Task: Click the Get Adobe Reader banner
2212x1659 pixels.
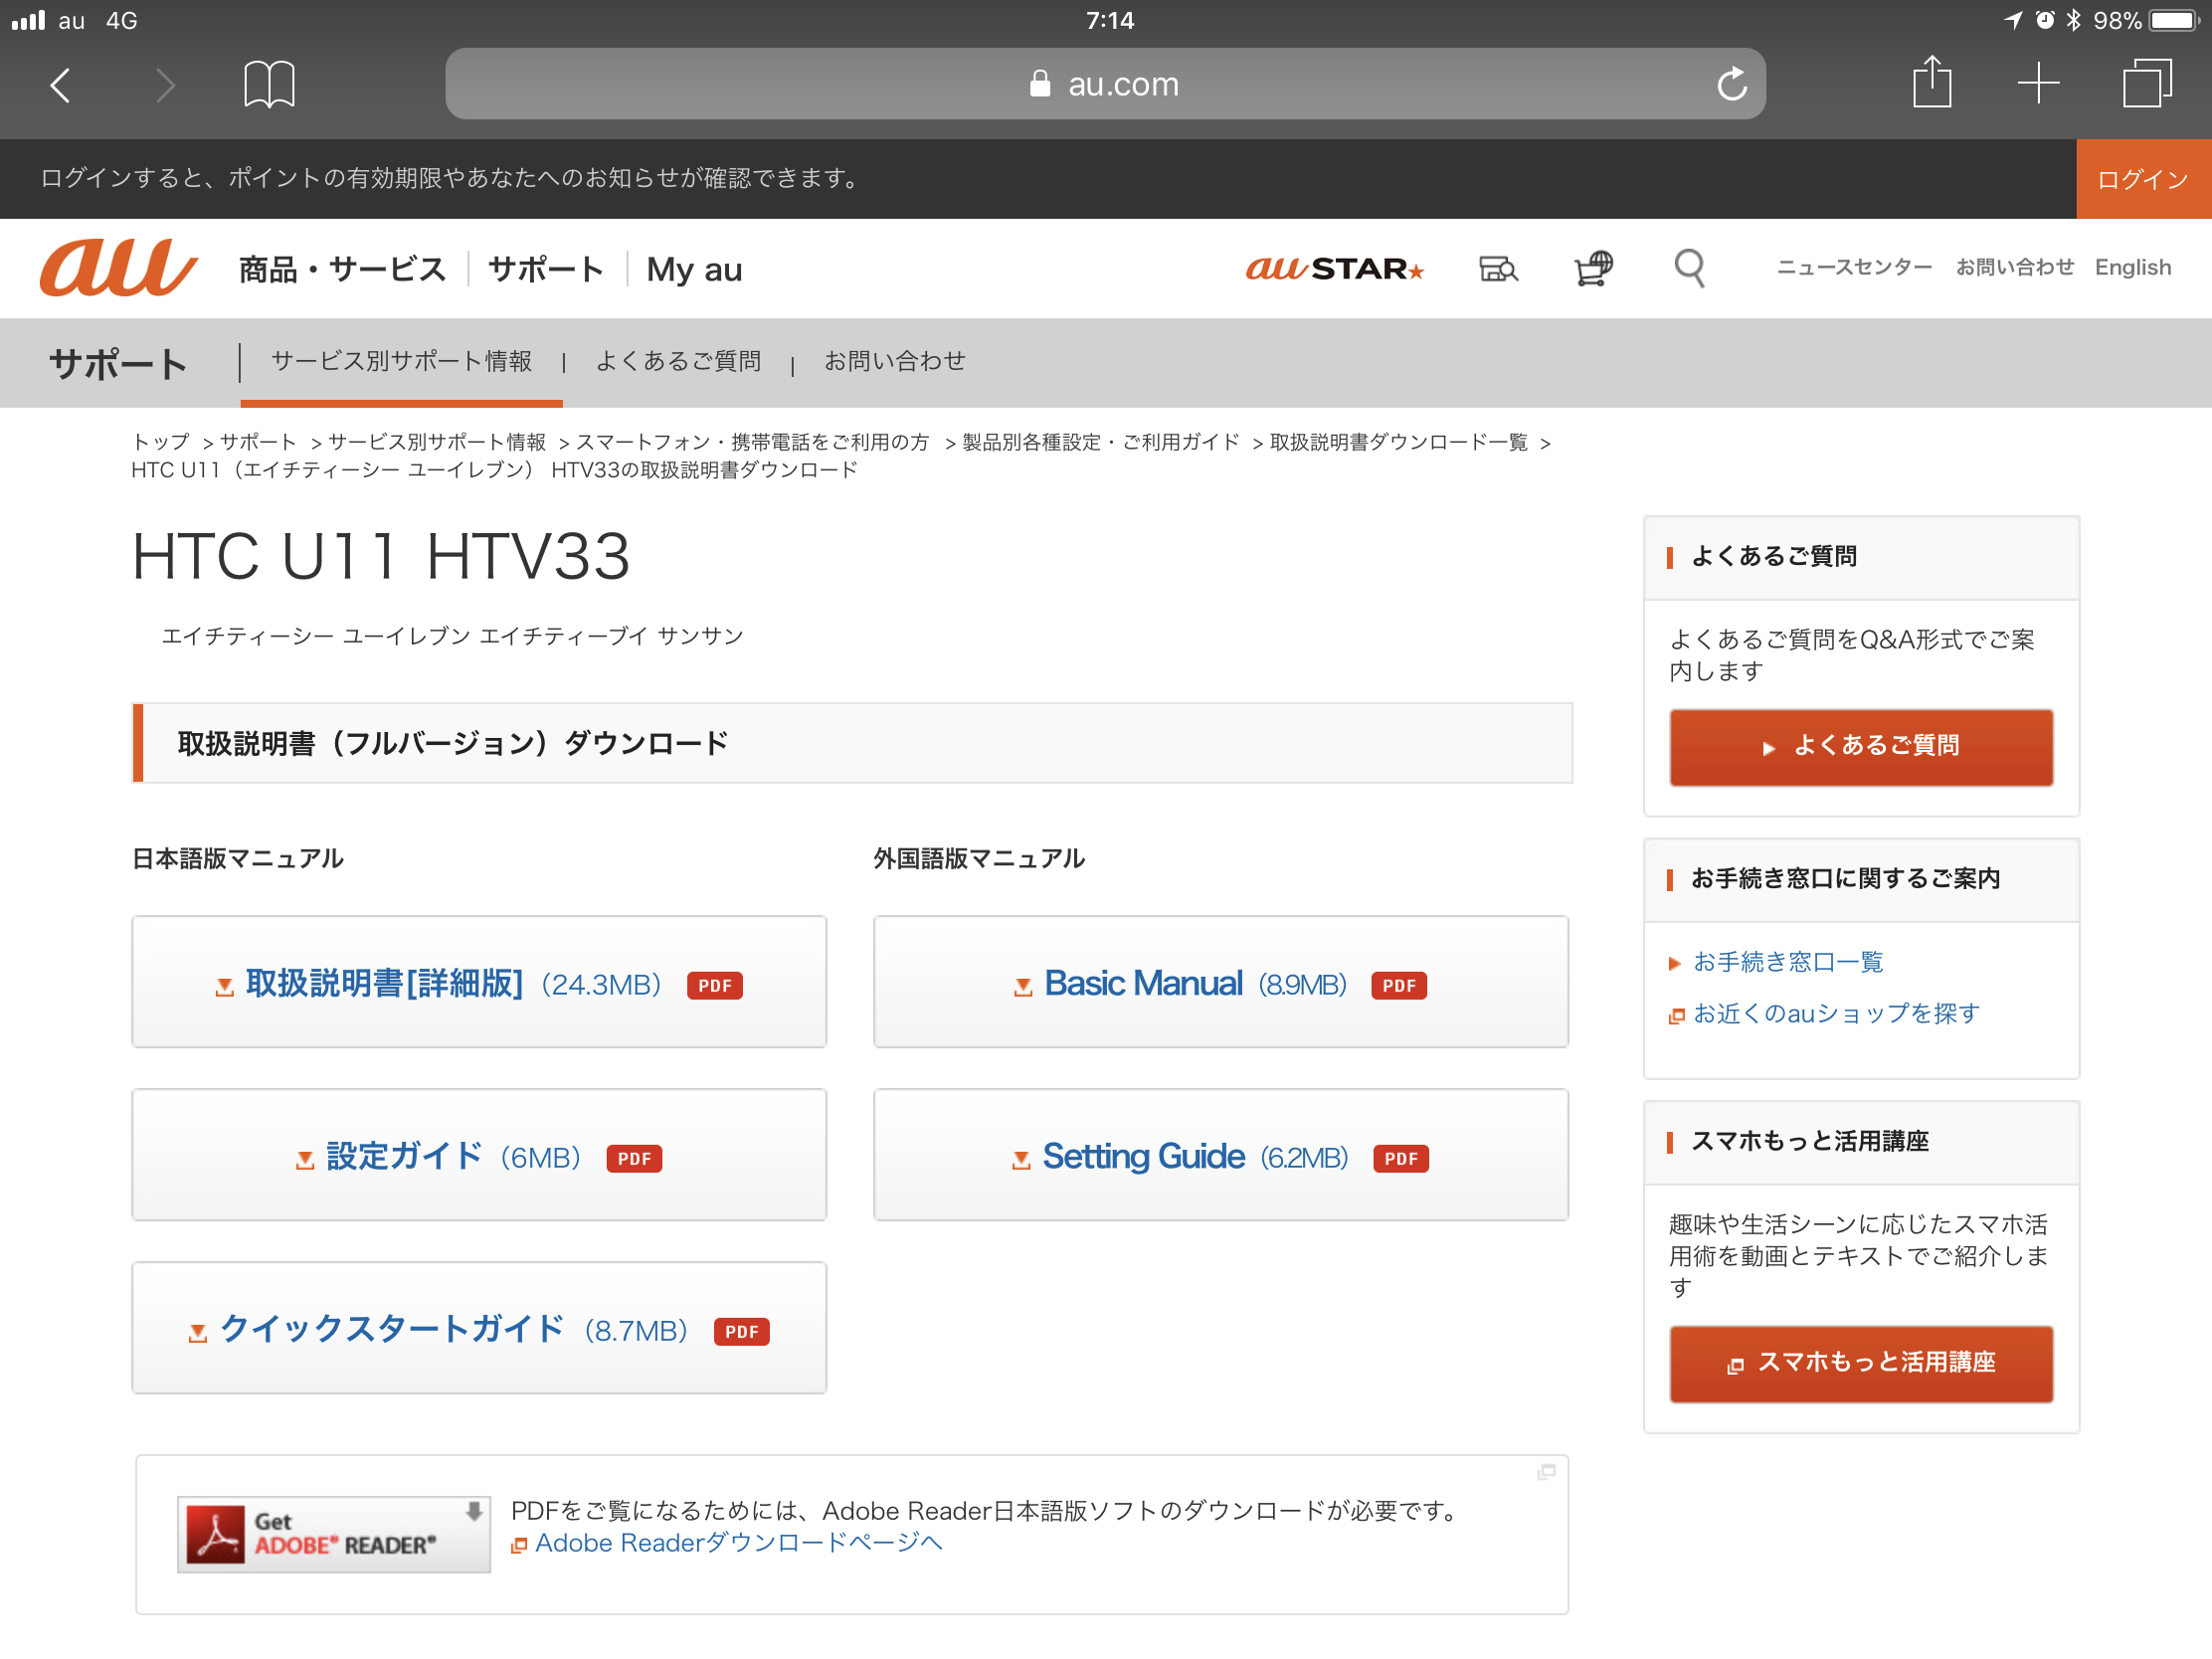Action: pos(333,1534)
